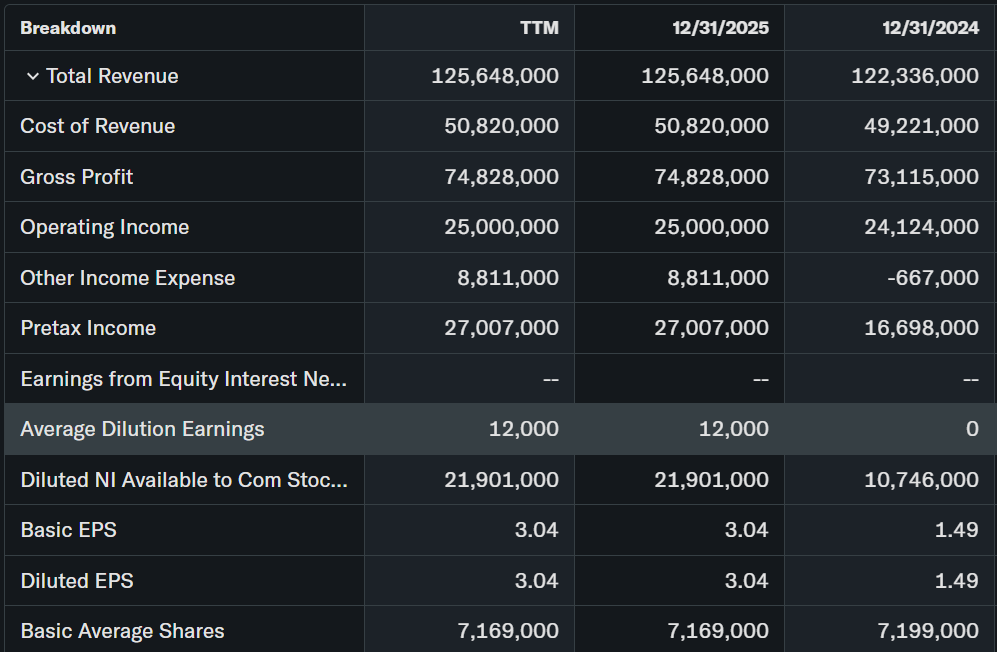Select the 12/31/2024 column header
The height and width of the screenshot is (652, 997).
point(930,28)
